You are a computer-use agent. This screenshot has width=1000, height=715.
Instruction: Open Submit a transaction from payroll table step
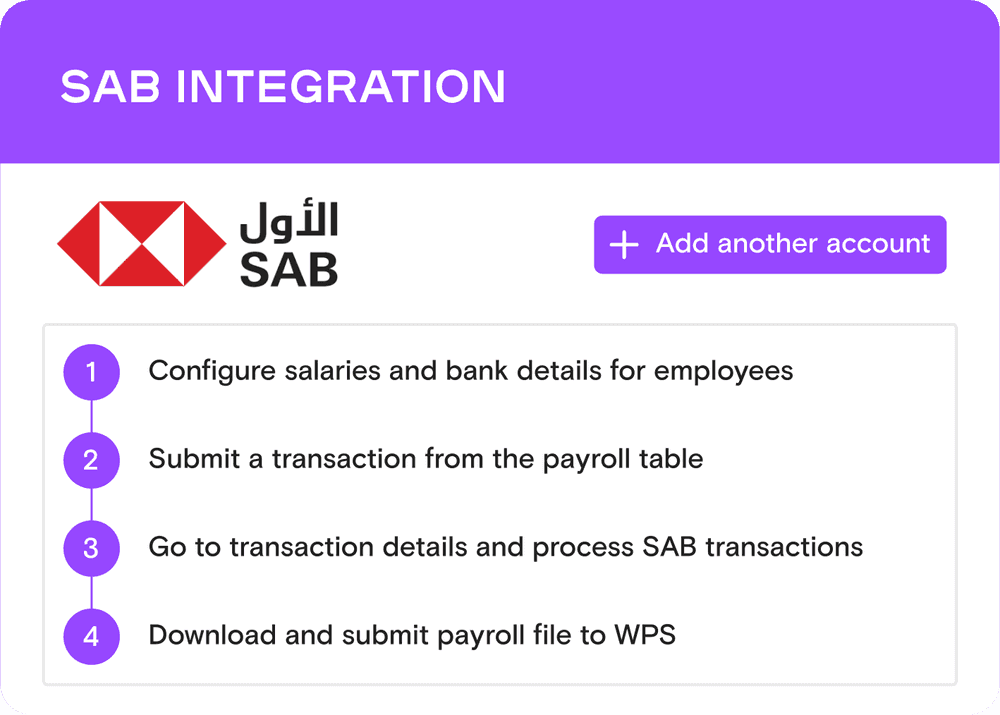425,459
